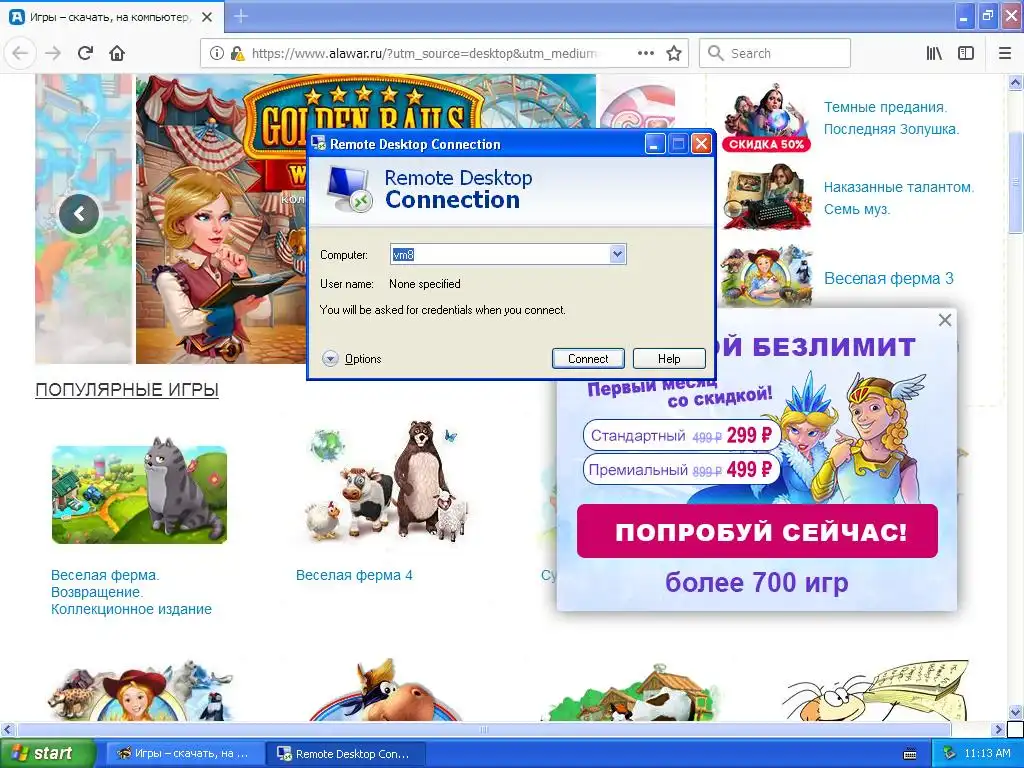
Task: Open Help in Remote Desktop Connection
Action: [669, 359]
